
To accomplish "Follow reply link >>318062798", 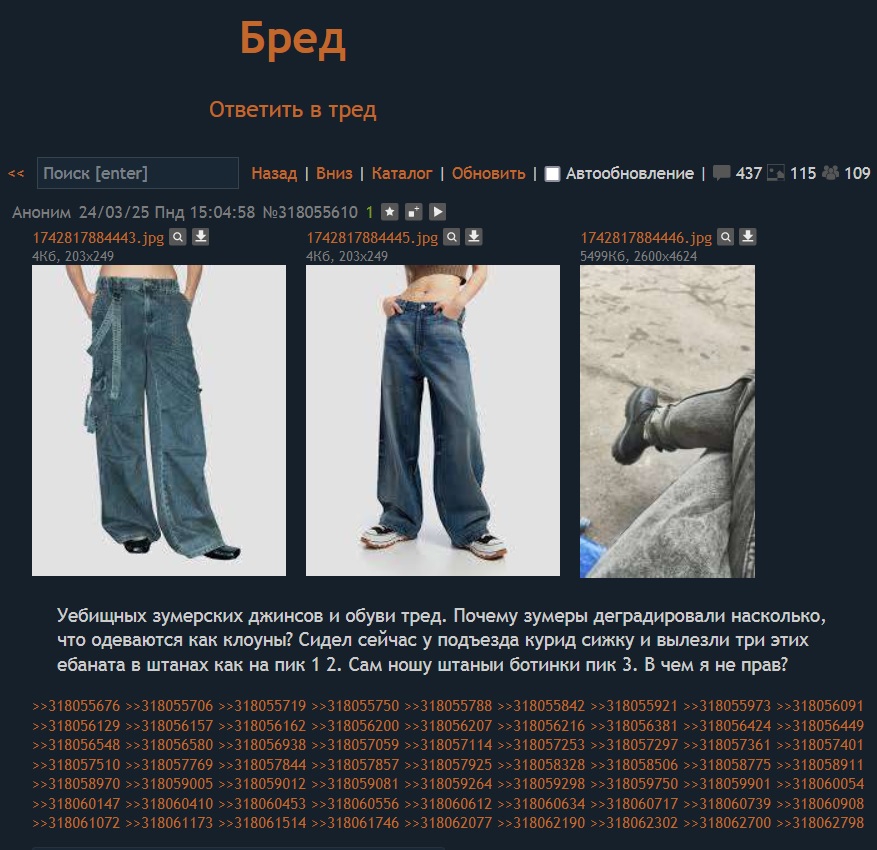I will click(820, 824).
